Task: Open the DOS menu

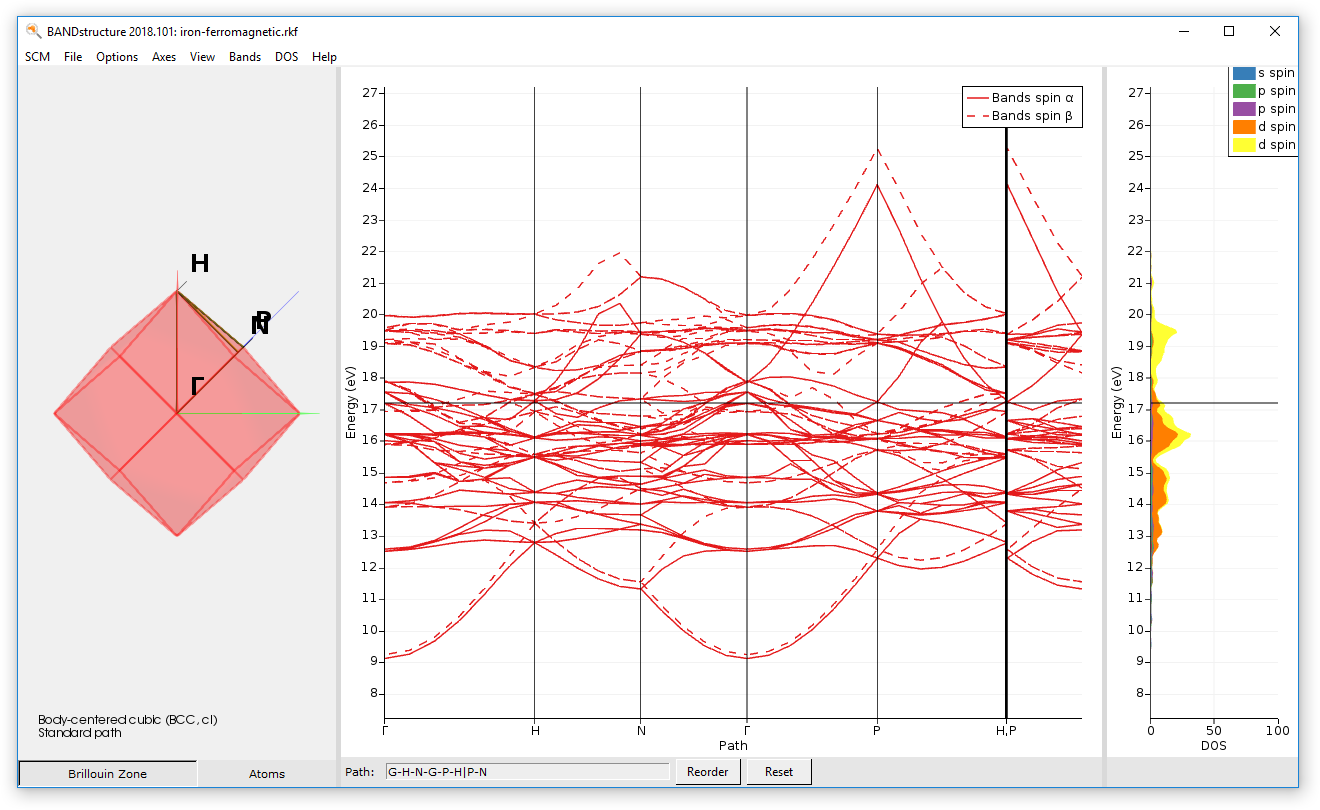Action: pyautogui.click(x=287, y=57)
